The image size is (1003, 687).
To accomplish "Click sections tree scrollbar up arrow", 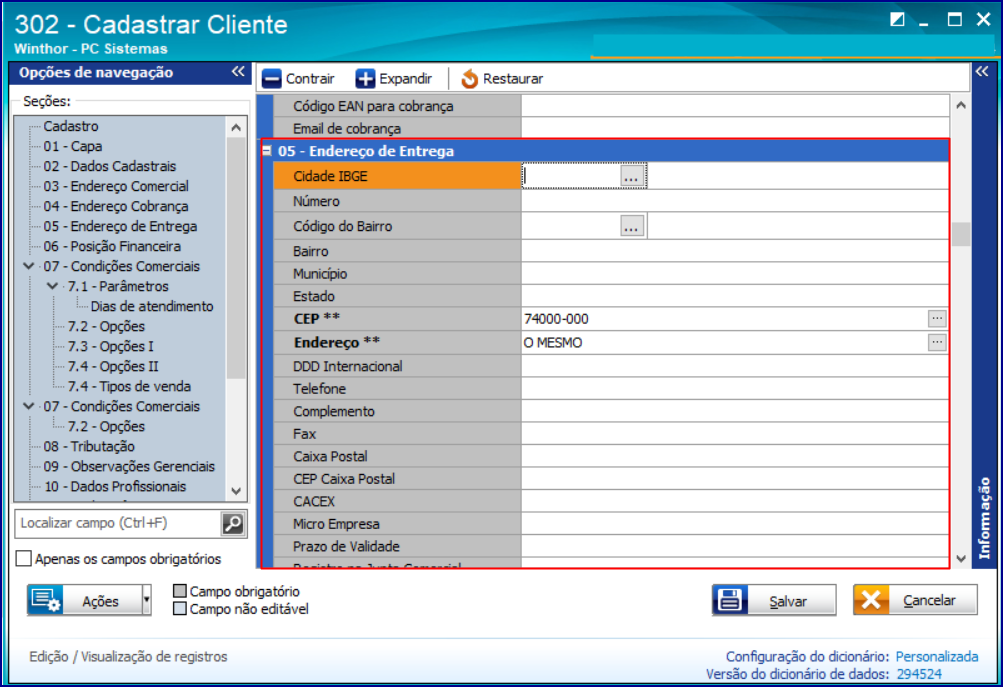I will [236, 127].
